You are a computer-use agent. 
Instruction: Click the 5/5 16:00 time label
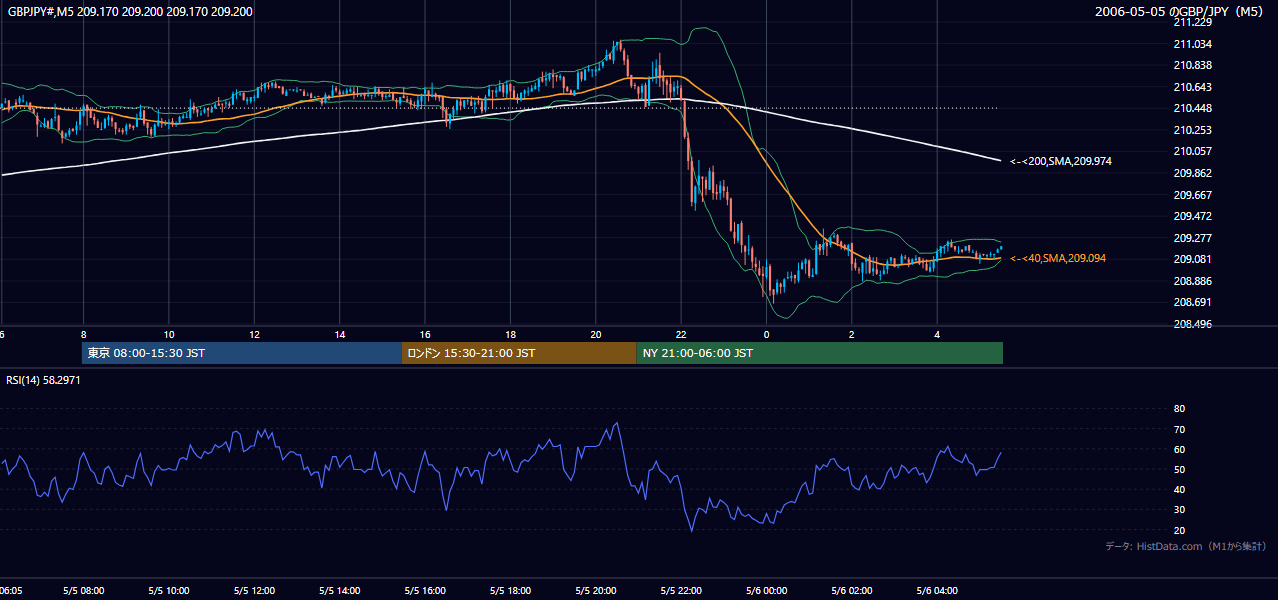425,591
